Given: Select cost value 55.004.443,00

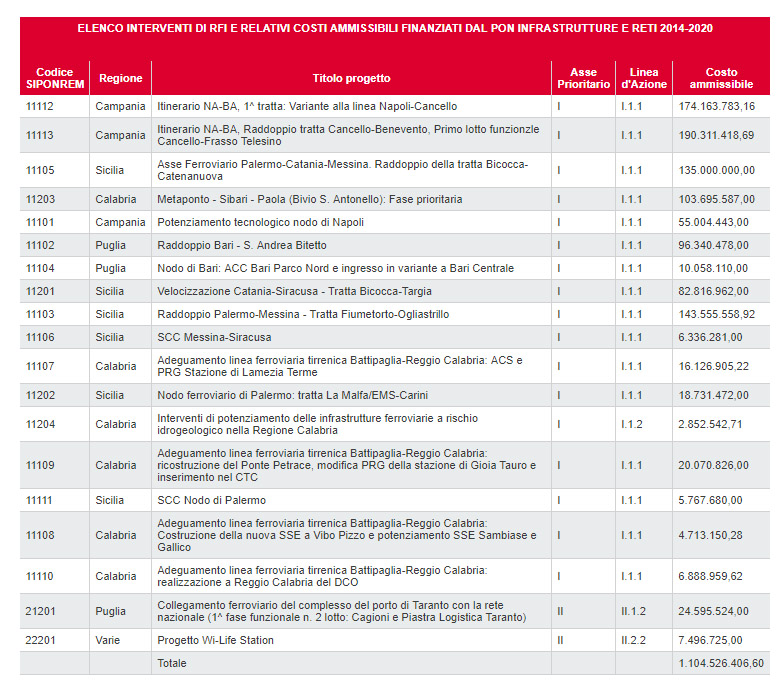Looking at the screenshot, I should coord(713,222).
